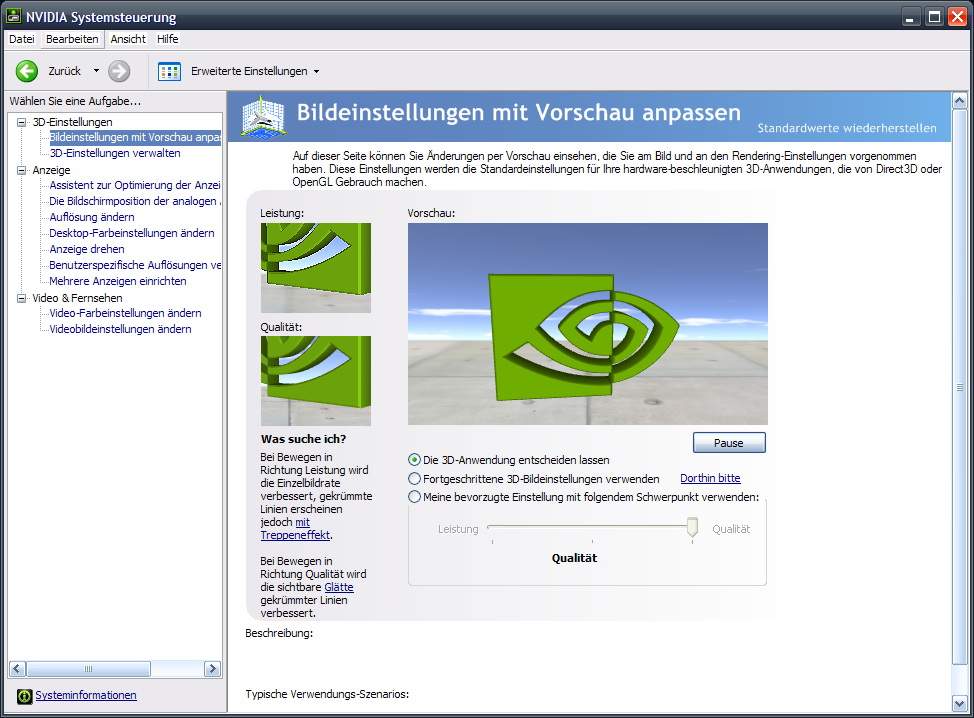This screenshot has width=974, height=718.
Task: Click the NVIDIA icon in the title bar
Action: [14, 17]
